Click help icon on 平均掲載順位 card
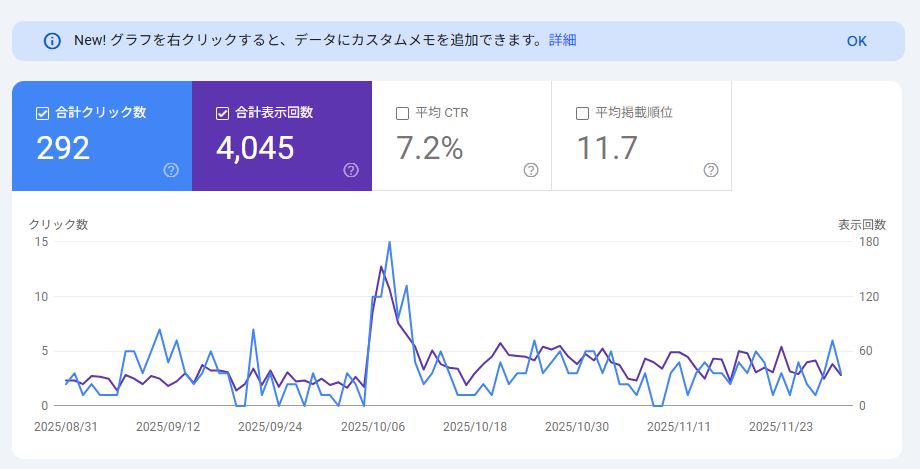 coord(711,170)
